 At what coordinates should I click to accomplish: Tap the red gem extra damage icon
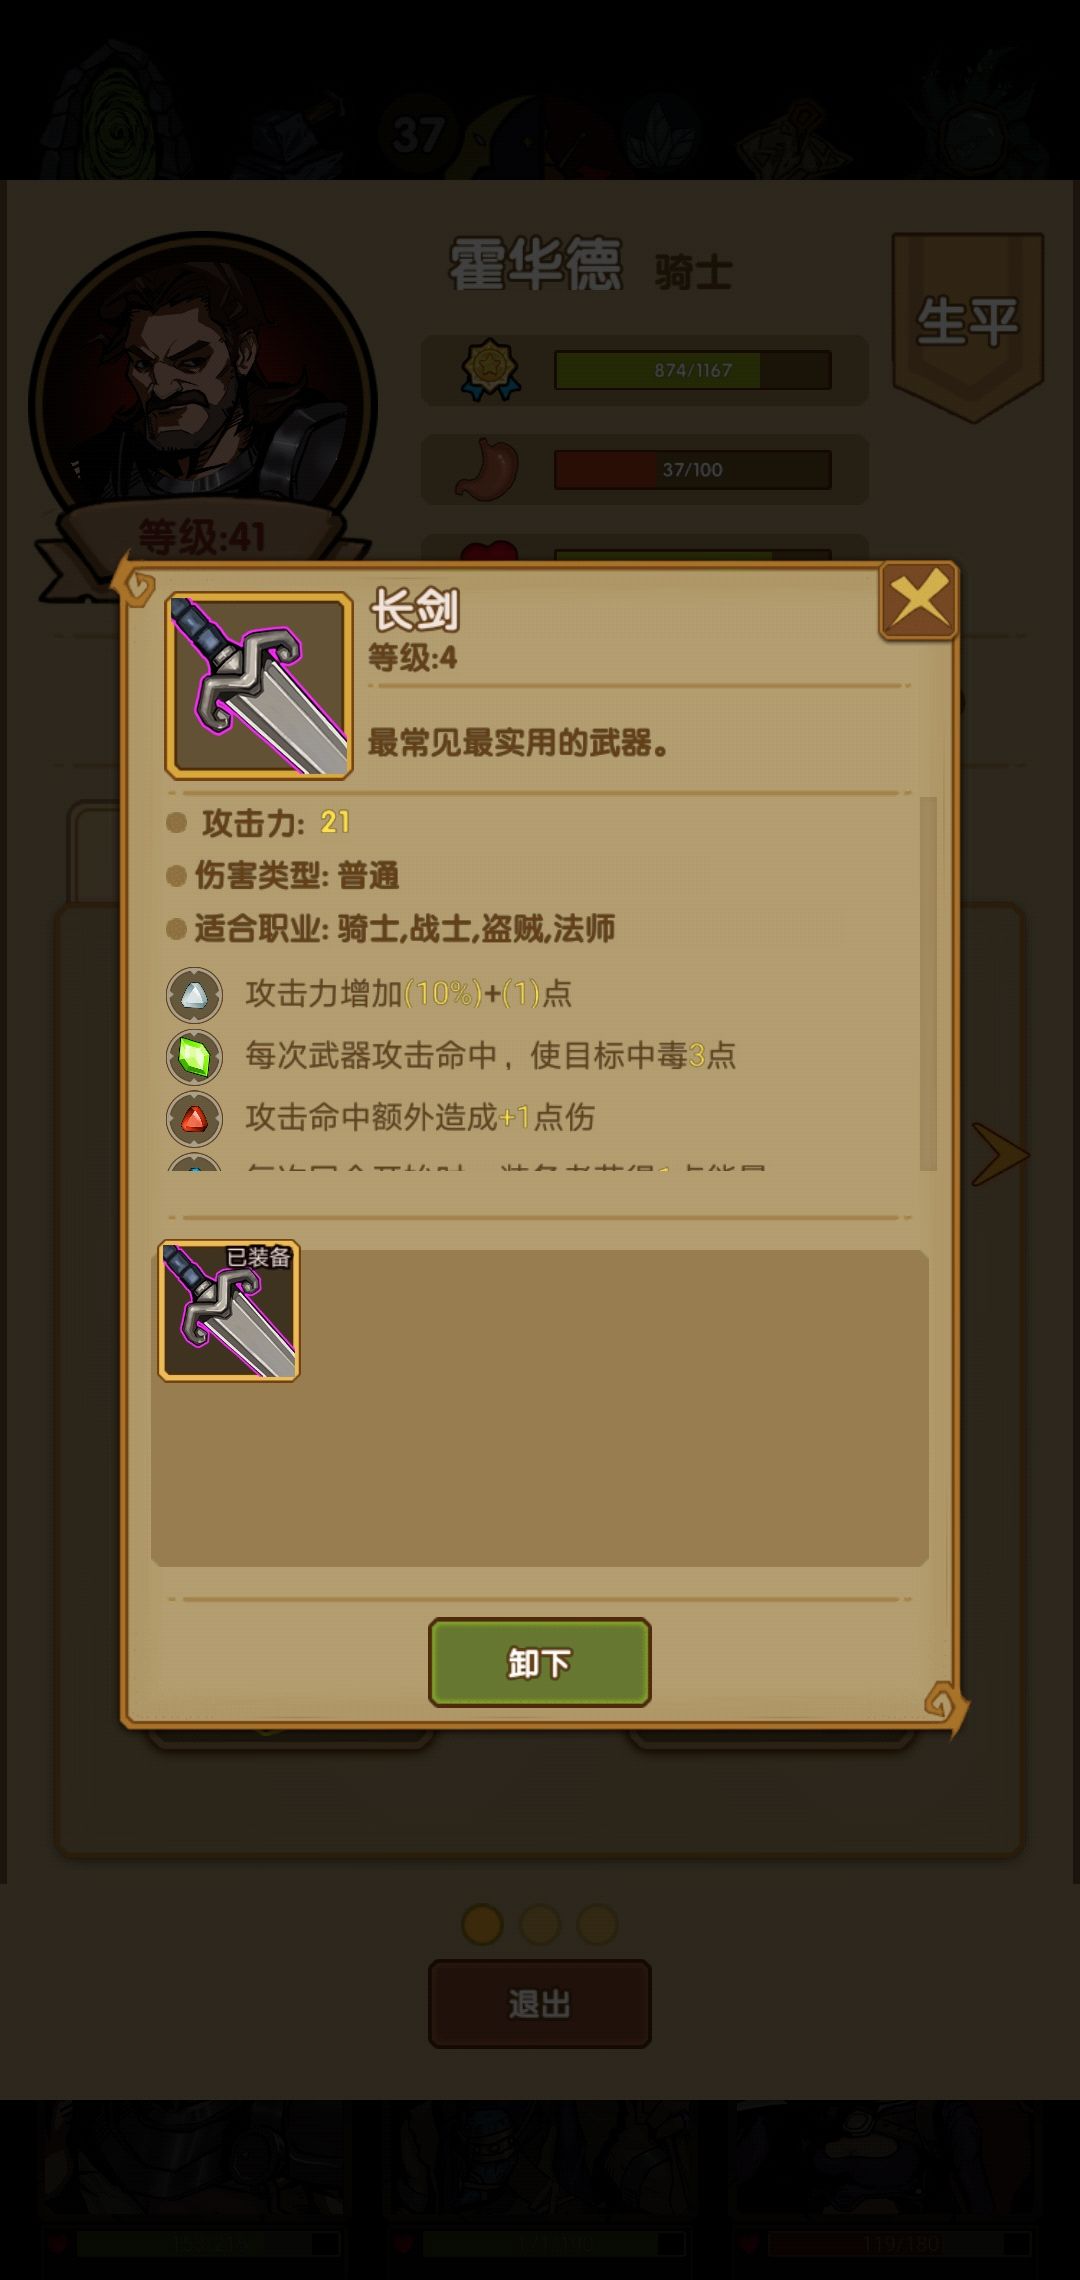click(194, 1118)
